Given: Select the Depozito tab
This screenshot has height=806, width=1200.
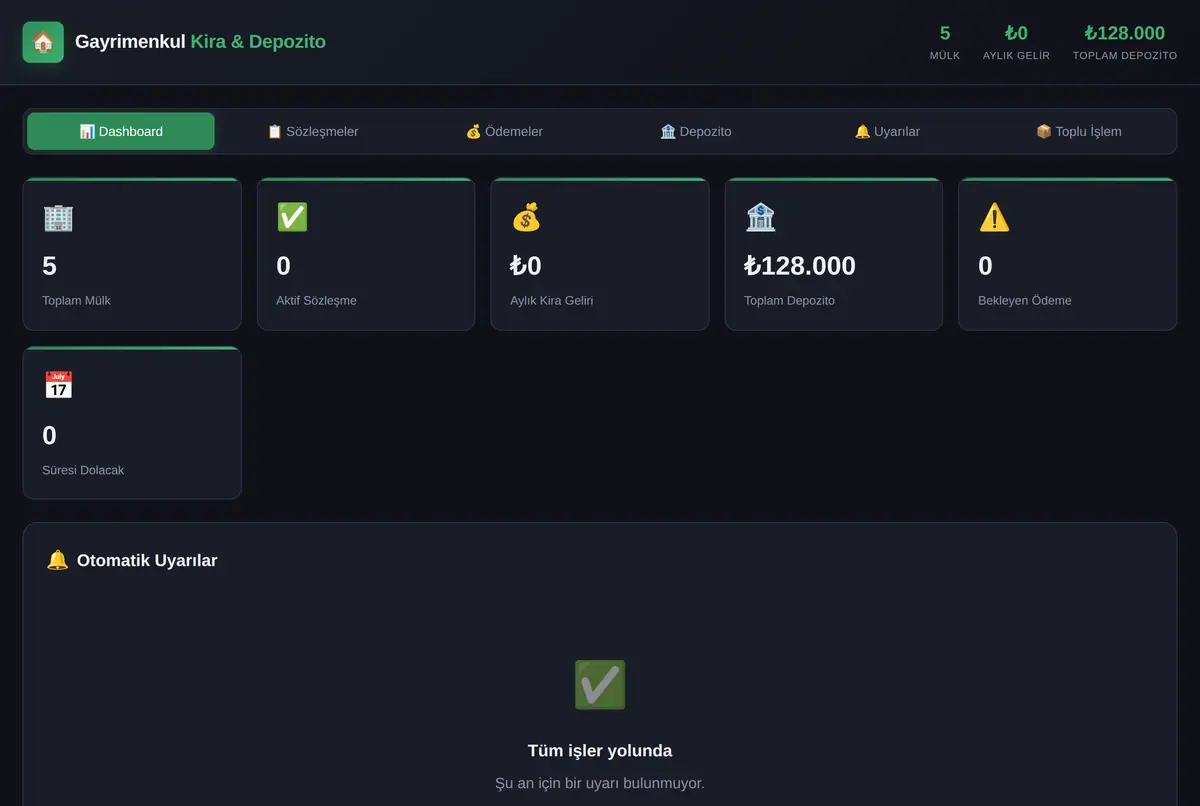Looking at the screenshot, I should pos(696,131).
